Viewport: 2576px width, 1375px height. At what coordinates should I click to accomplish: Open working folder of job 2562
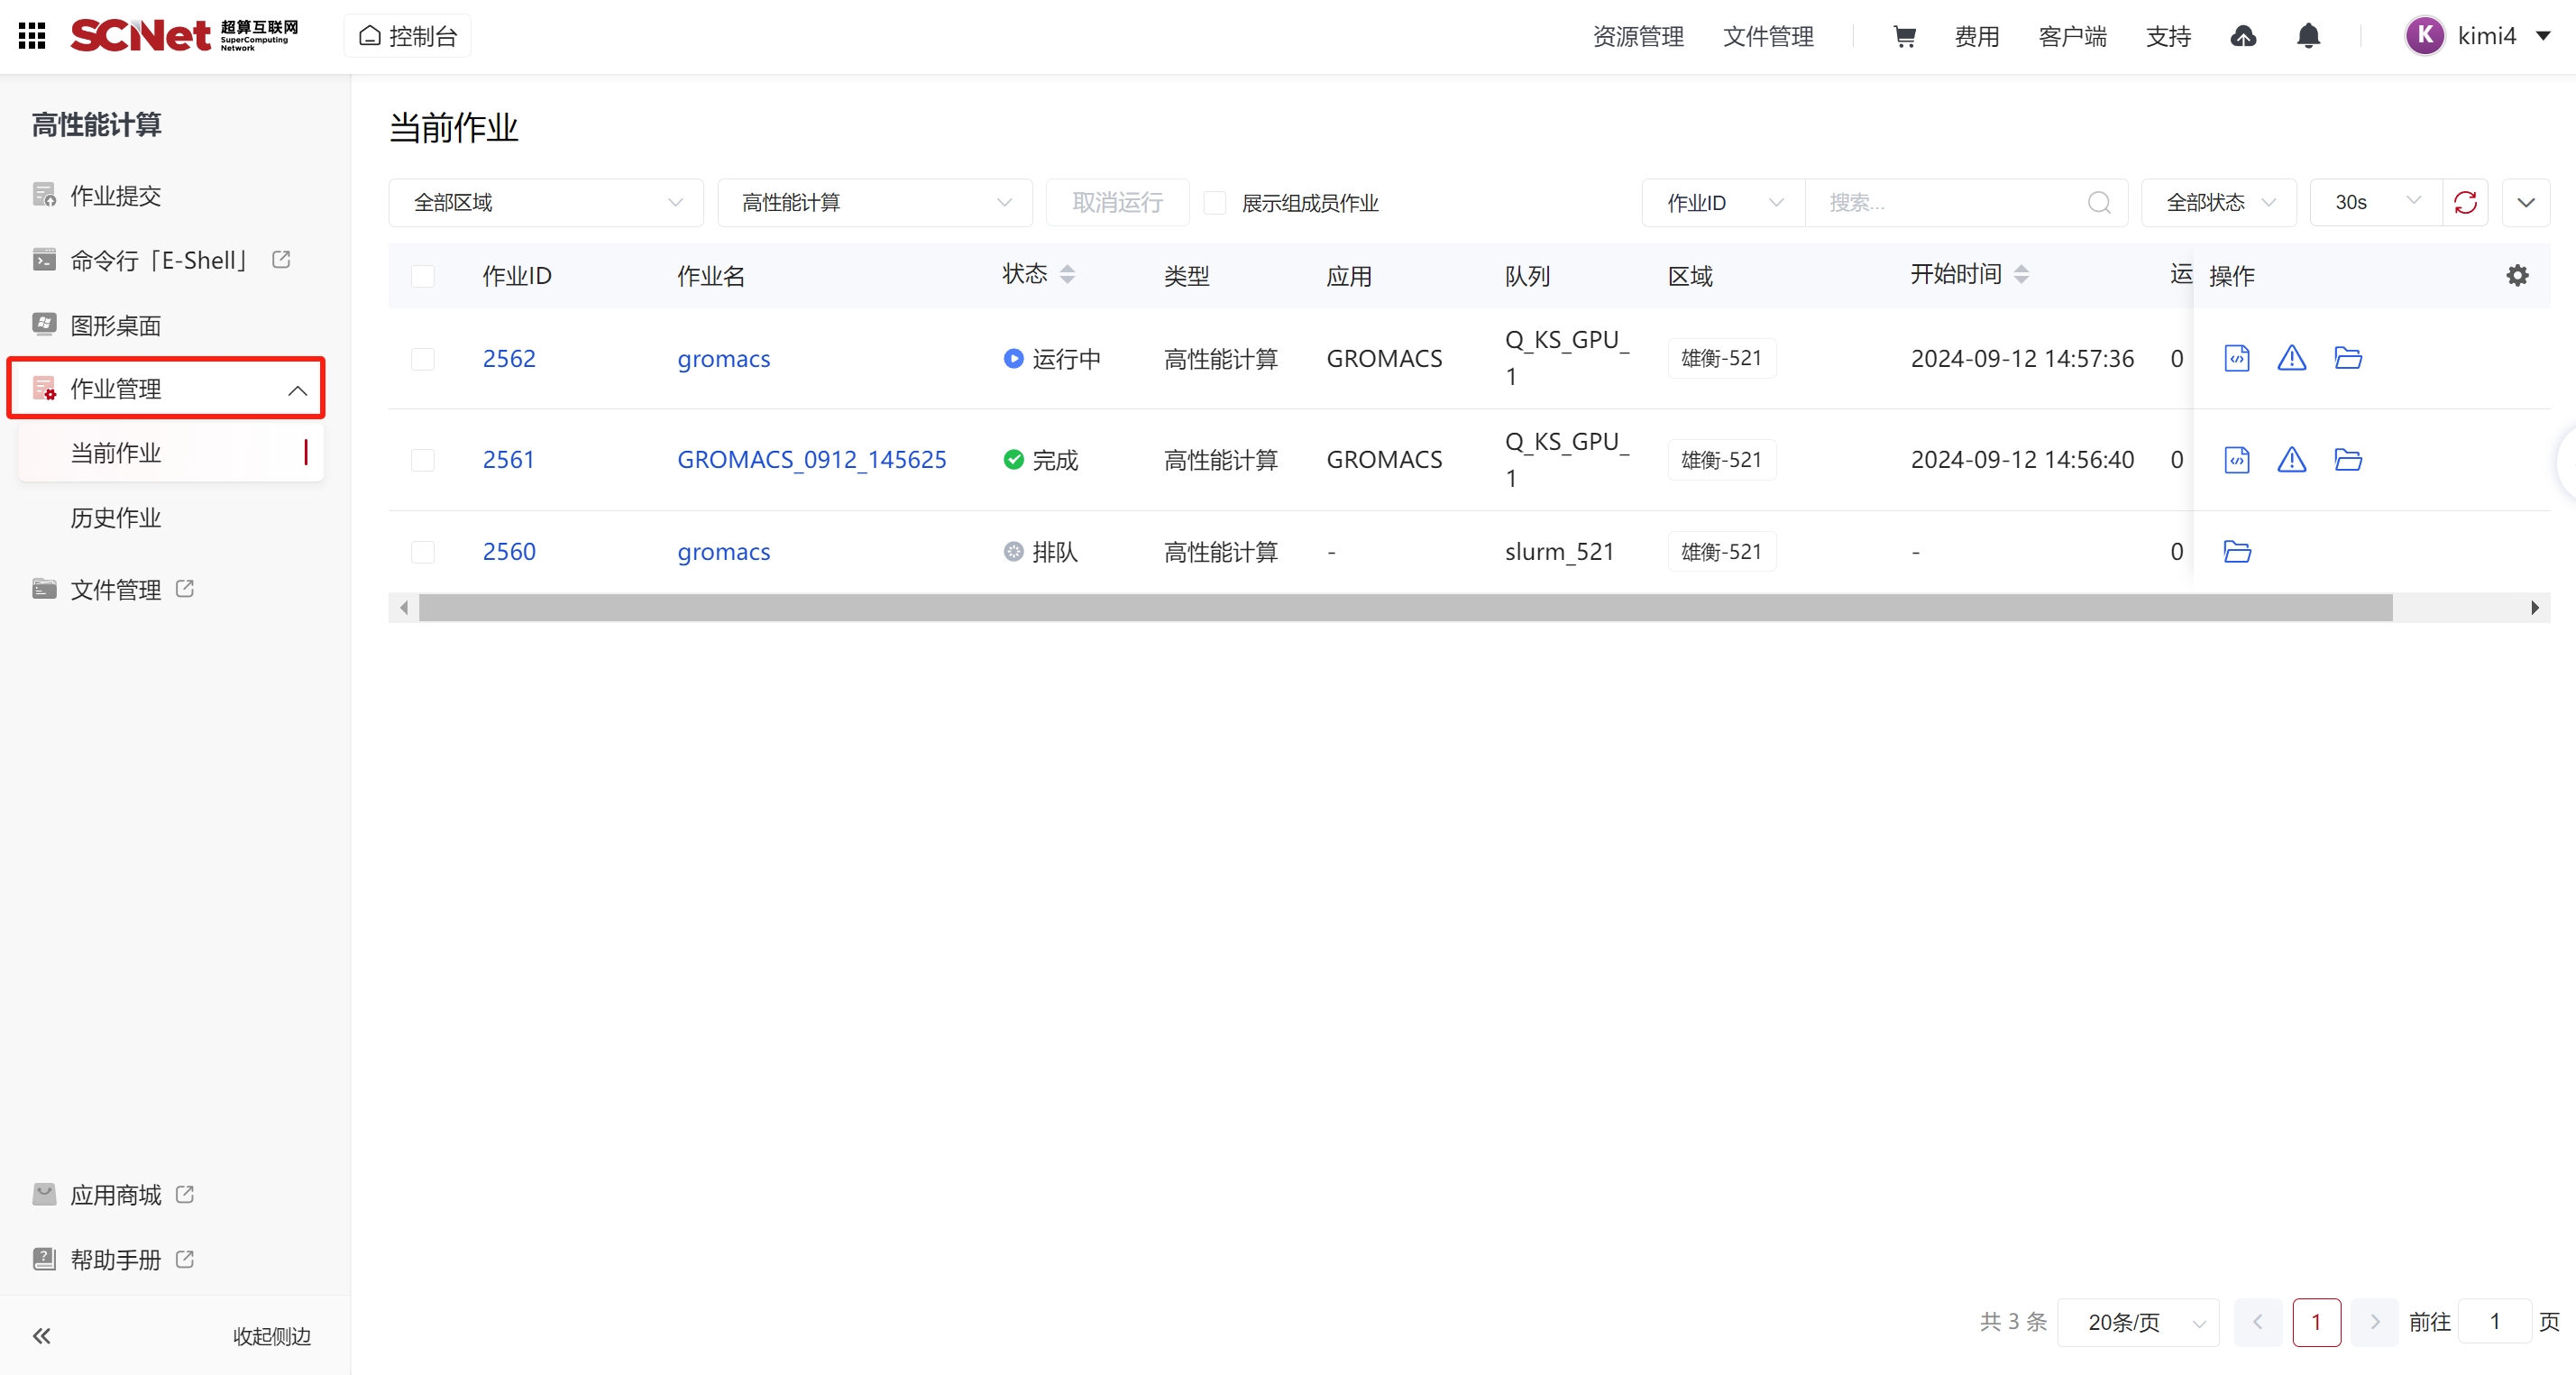tap(2347, 358)
